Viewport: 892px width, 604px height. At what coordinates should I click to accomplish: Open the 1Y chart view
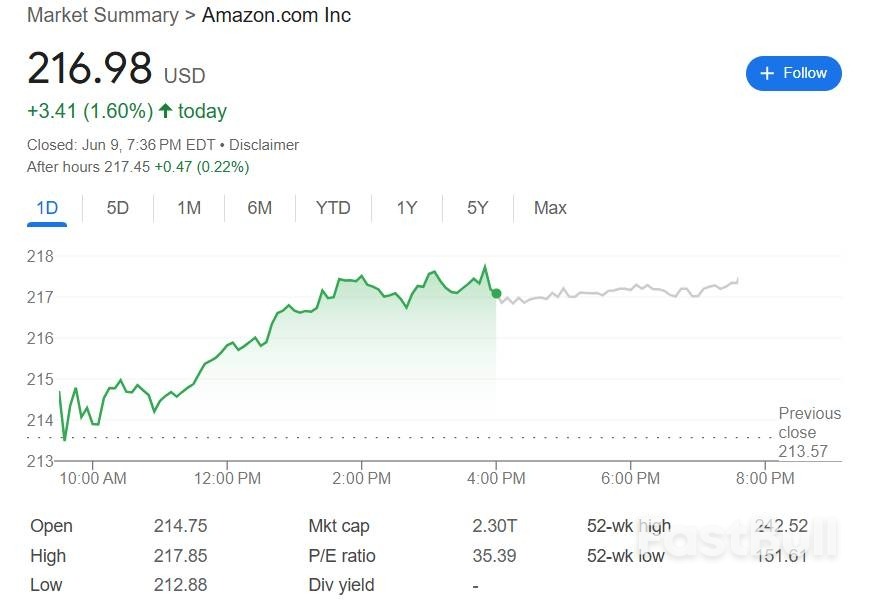[x=406, y=208]
